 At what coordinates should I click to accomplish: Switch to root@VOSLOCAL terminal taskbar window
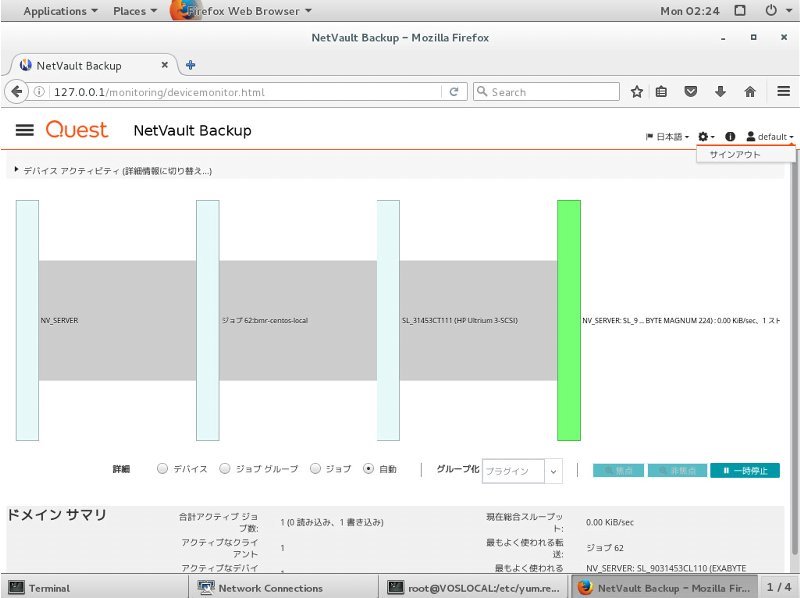pos(474,588)
